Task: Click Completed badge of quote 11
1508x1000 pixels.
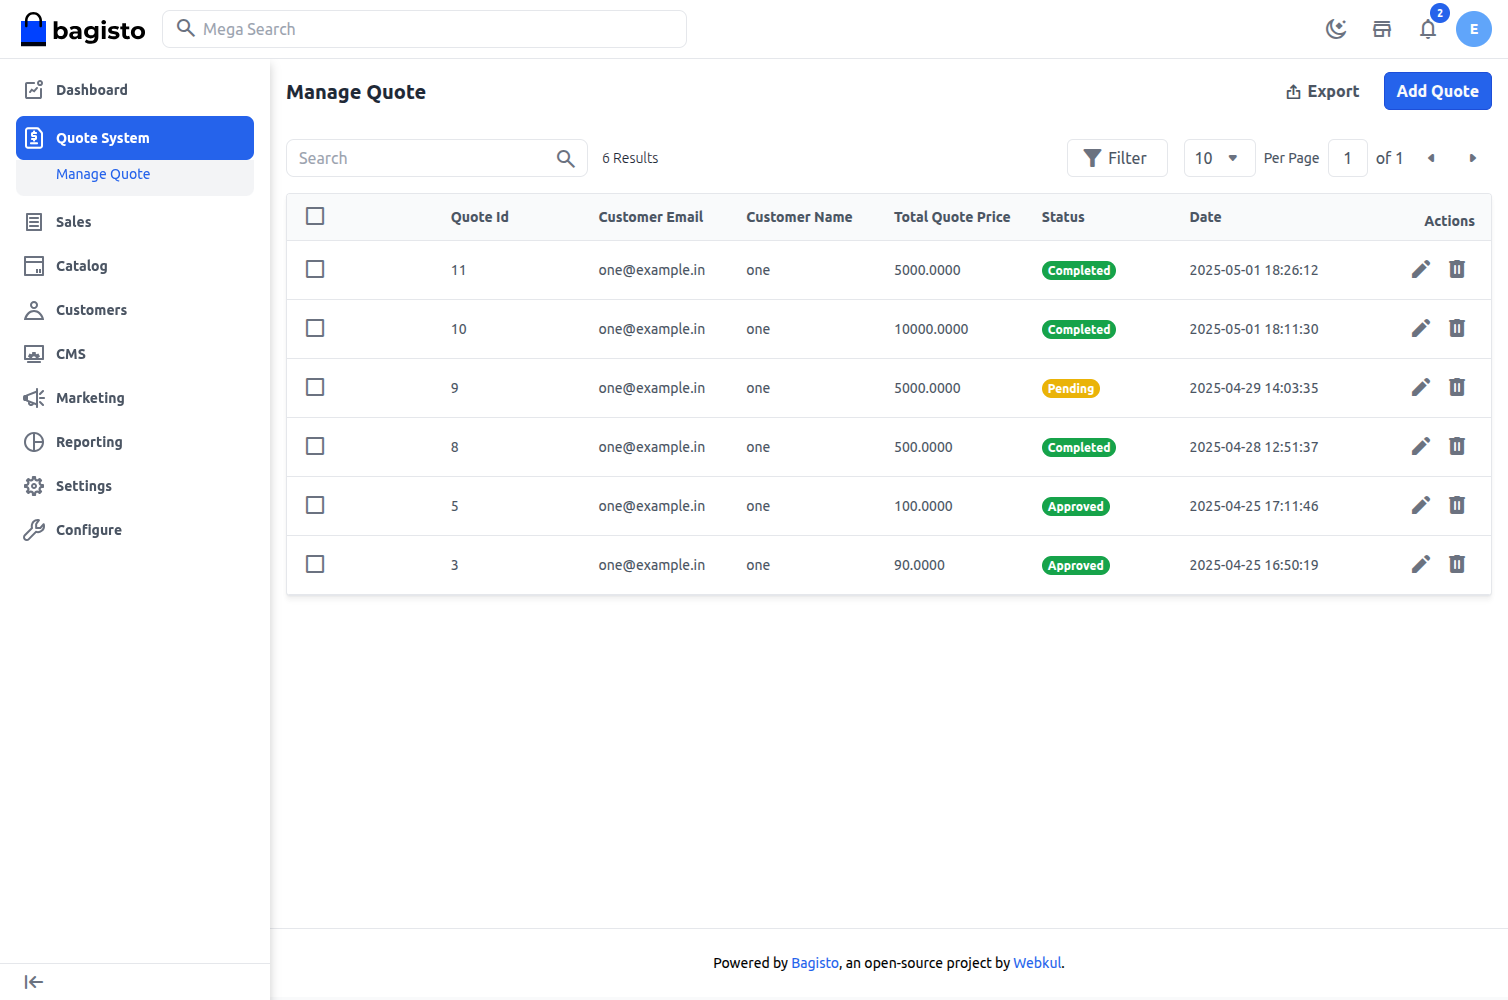Action: (x=1078, y=270)
